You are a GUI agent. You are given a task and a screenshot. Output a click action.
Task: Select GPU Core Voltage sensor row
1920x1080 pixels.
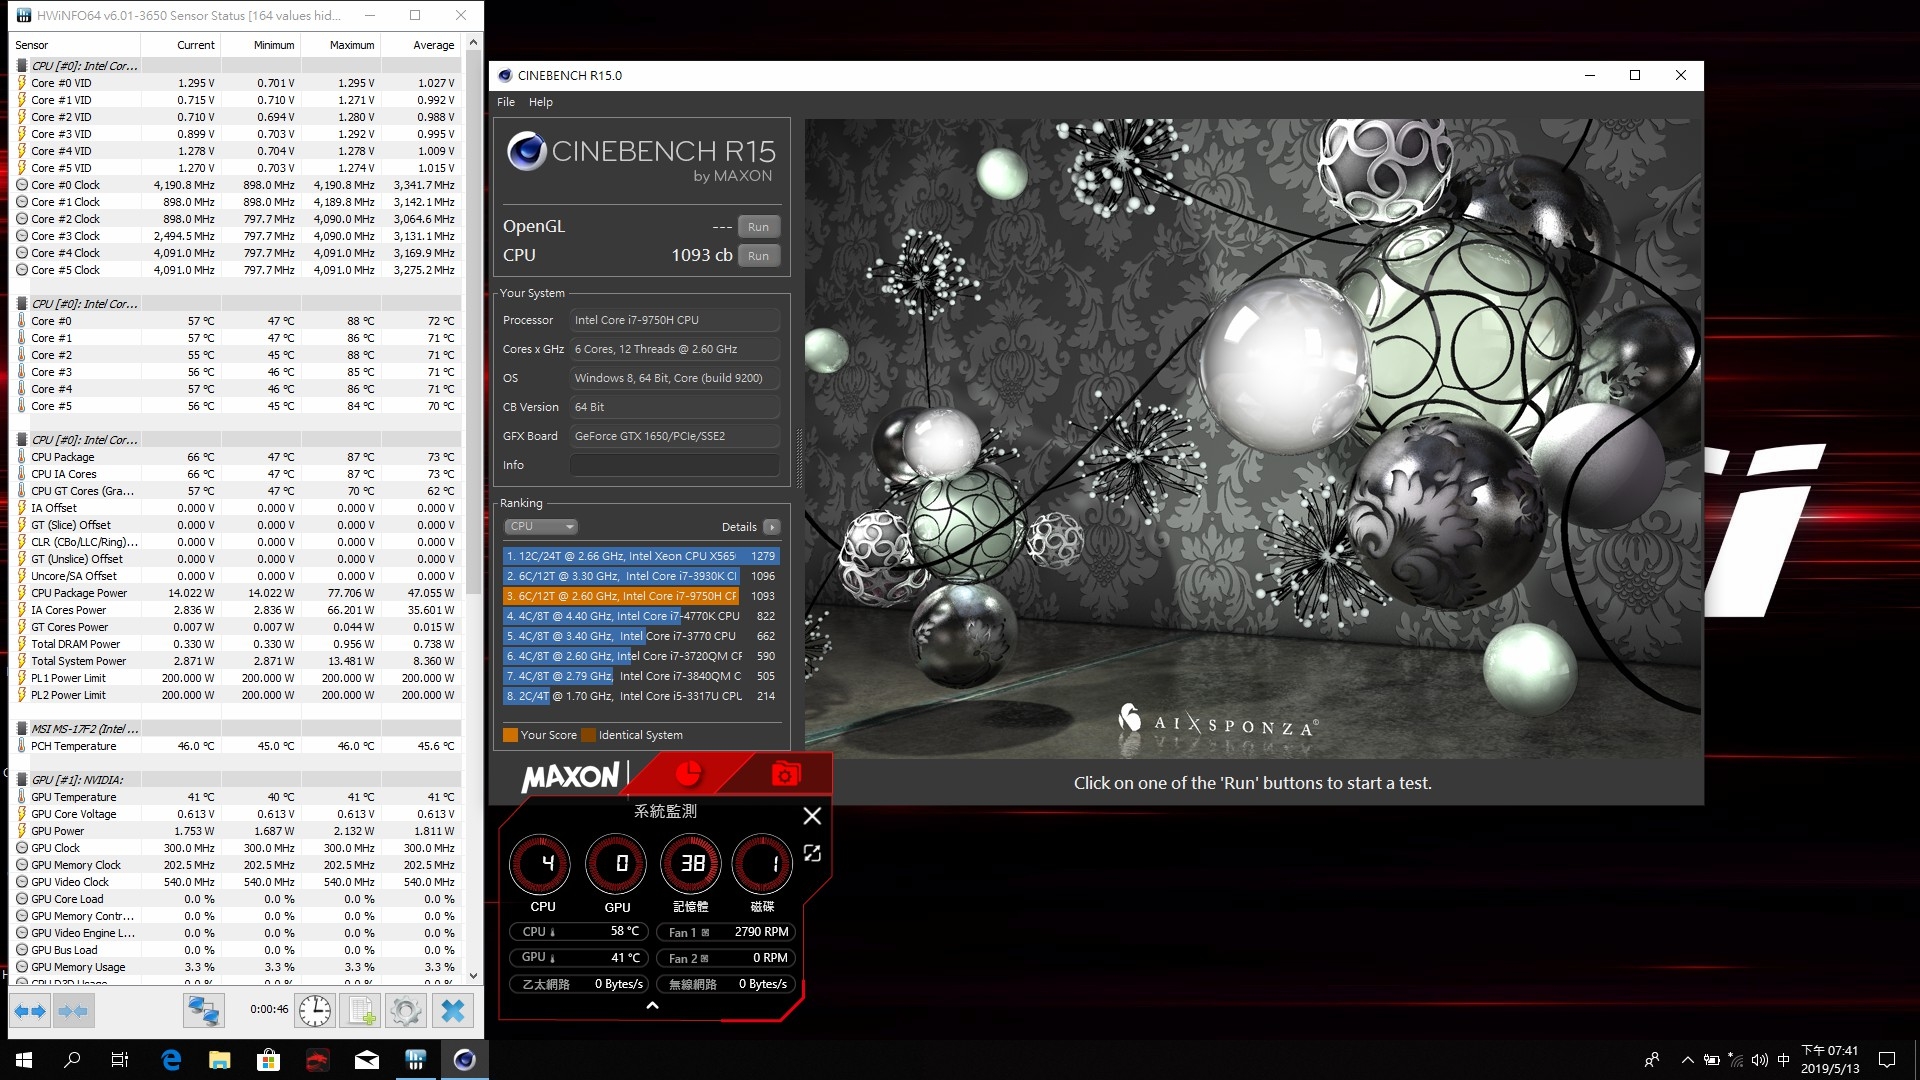click(x=236, y=814)
